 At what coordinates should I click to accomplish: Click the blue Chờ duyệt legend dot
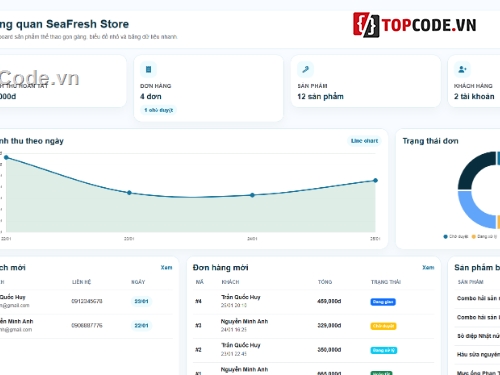pos(445,237)
